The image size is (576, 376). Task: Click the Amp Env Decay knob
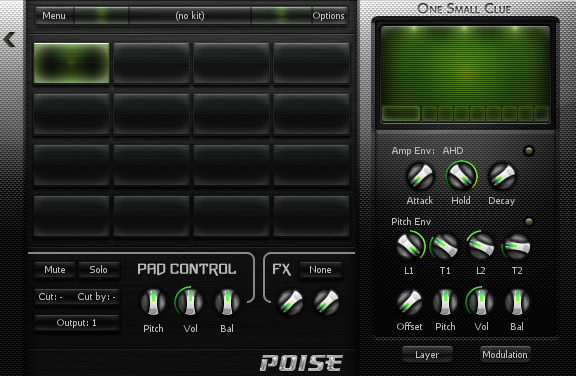[x=502, y=177]
